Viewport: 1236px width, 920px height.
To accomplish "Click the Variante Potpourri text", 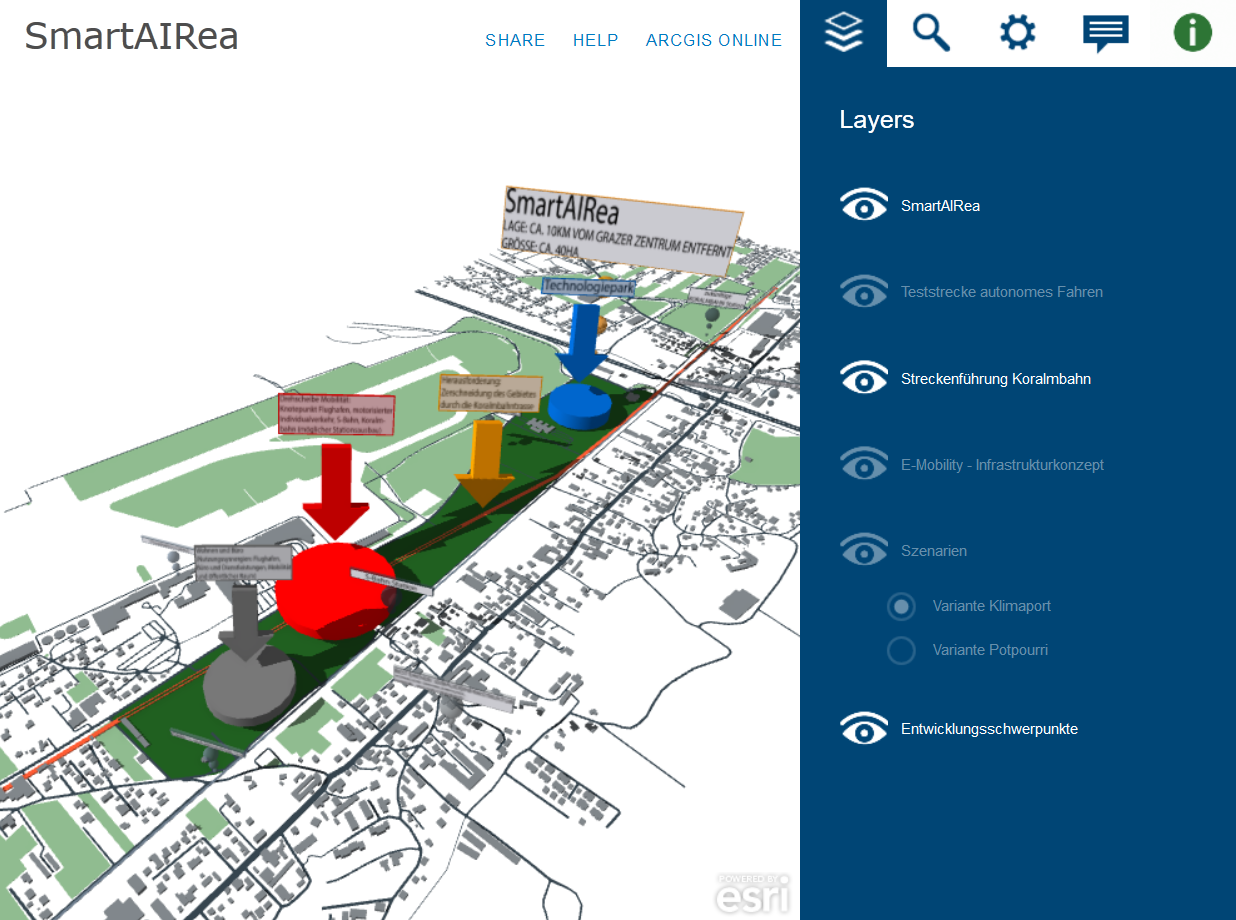I will pyautogui.click(x=990, y=650).
